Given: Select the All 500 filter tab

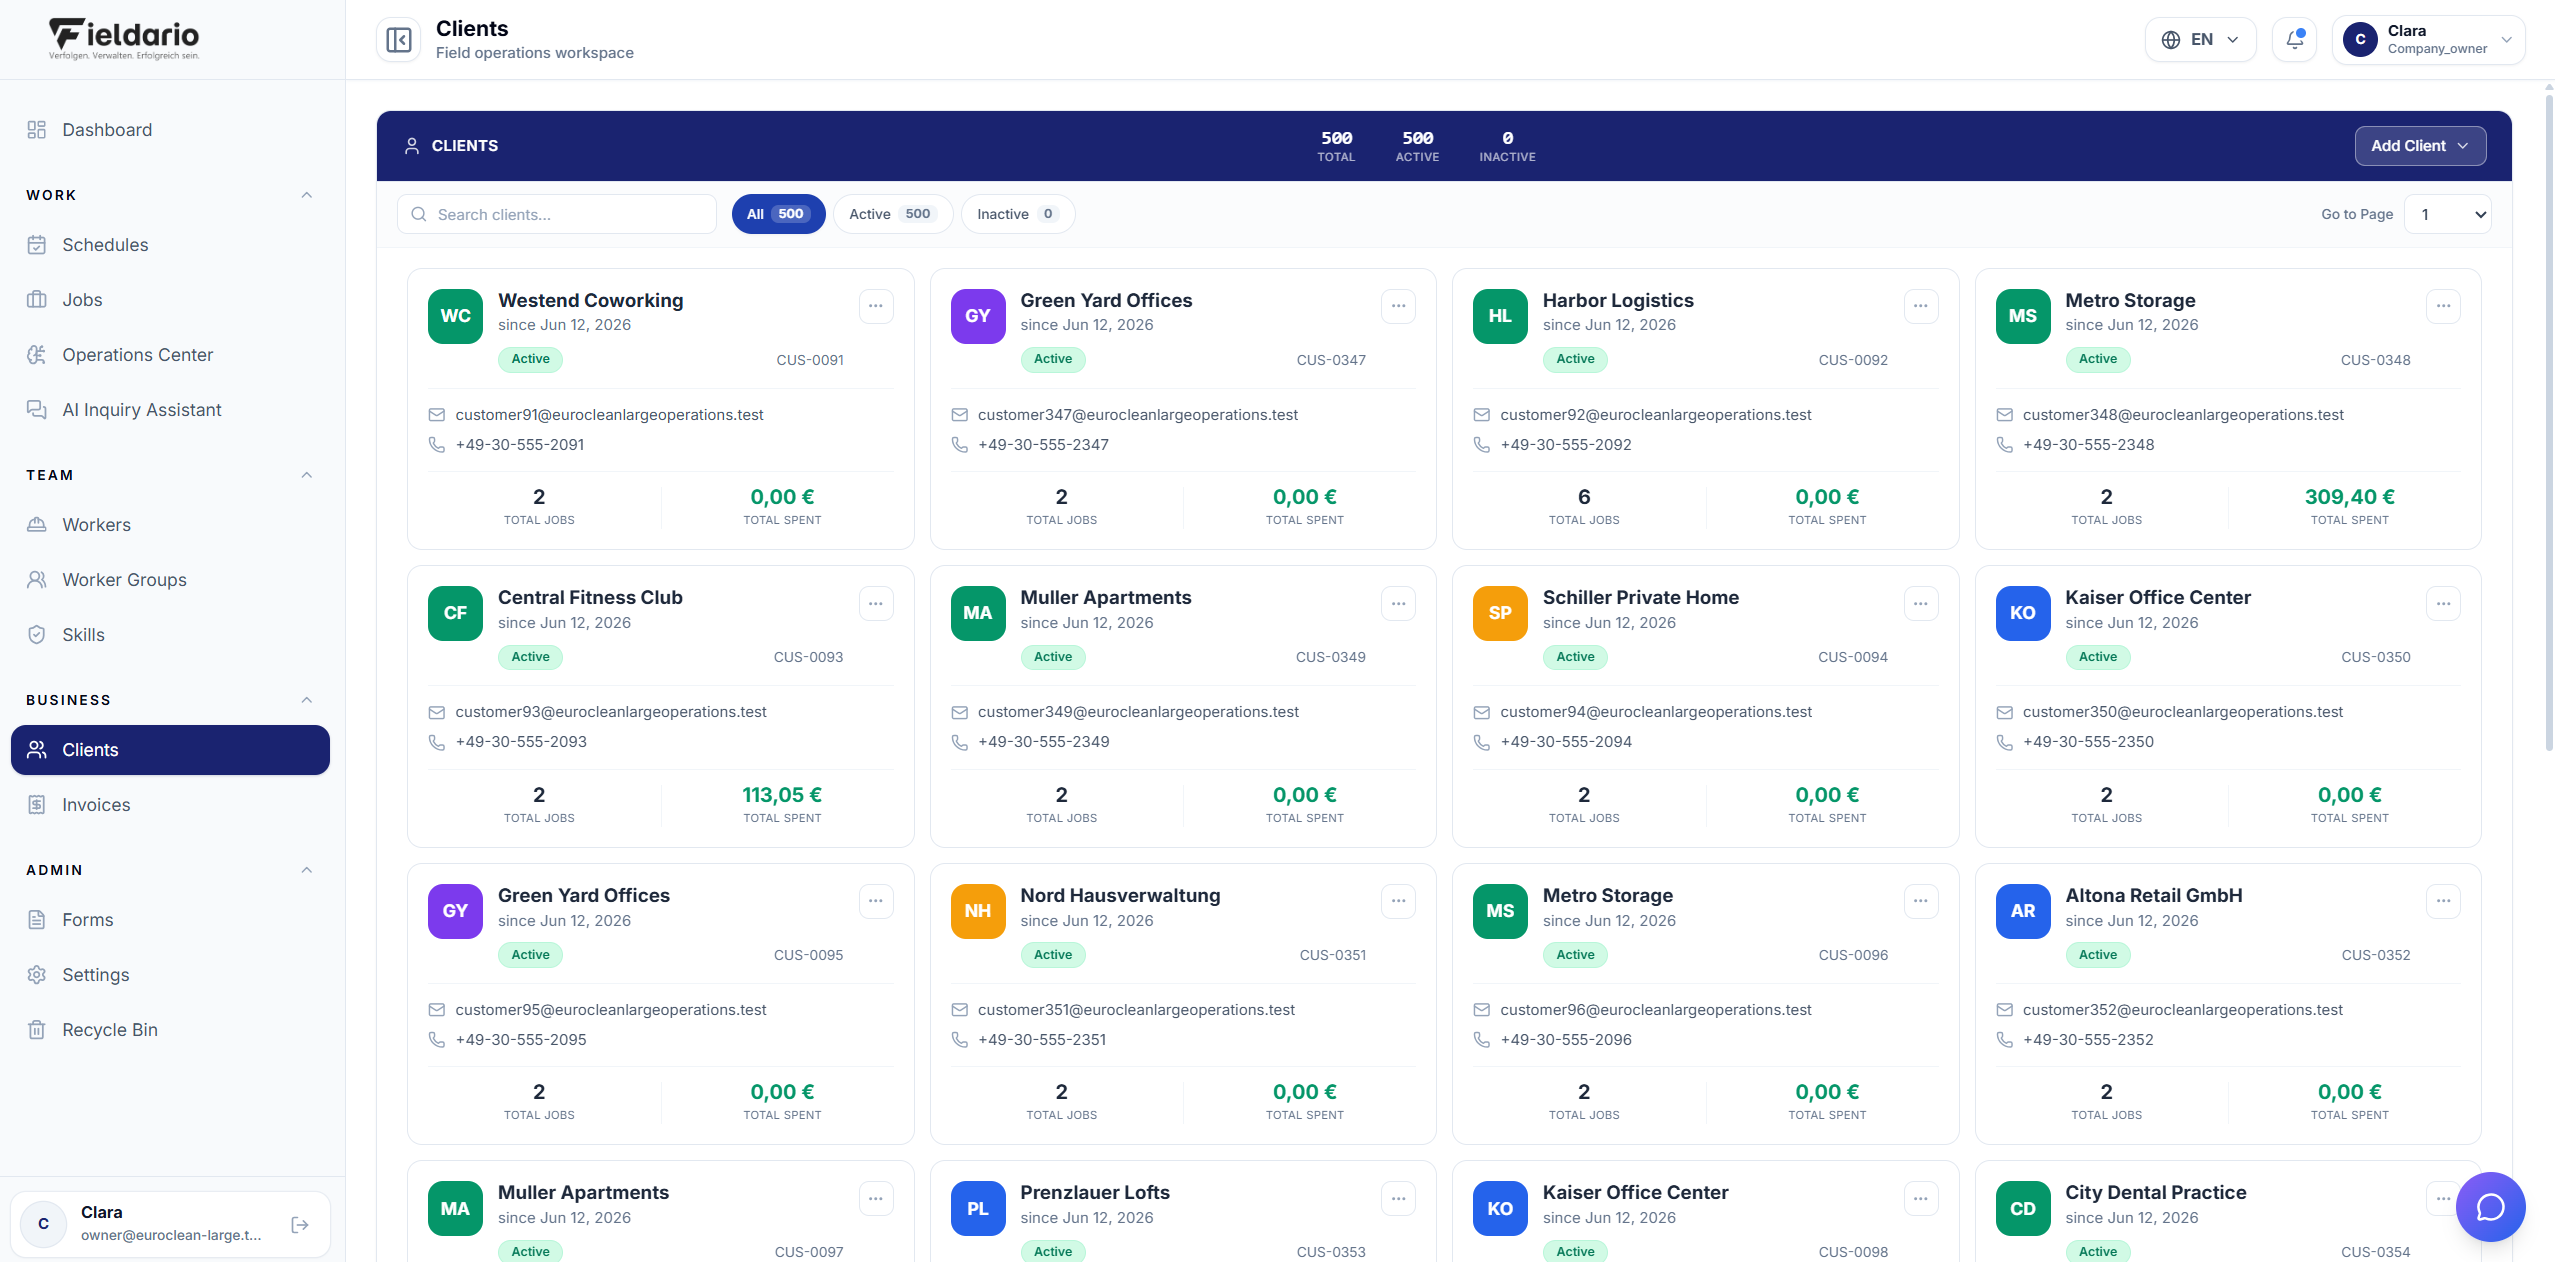Looking at the screenshot, I should 778,214.
